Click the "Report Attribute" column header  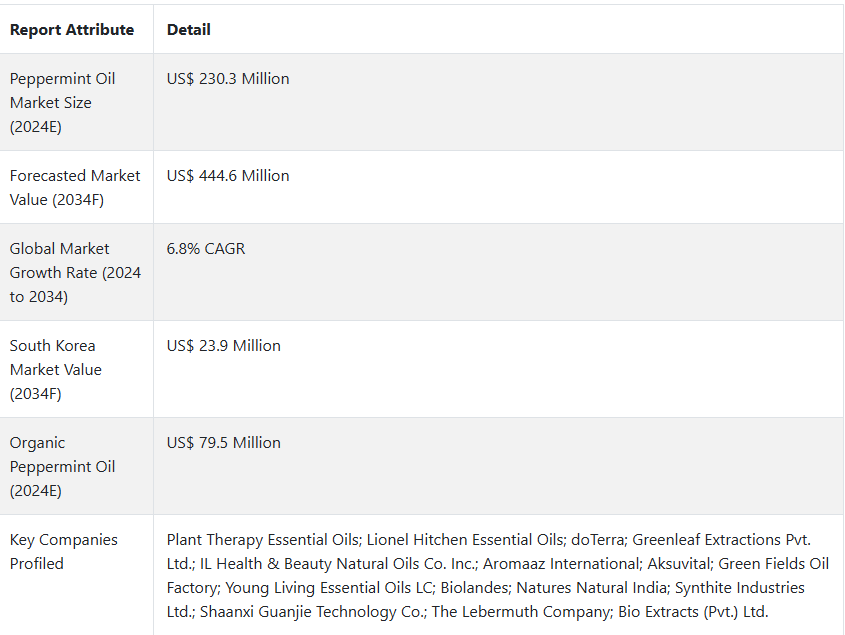point(72,30)
